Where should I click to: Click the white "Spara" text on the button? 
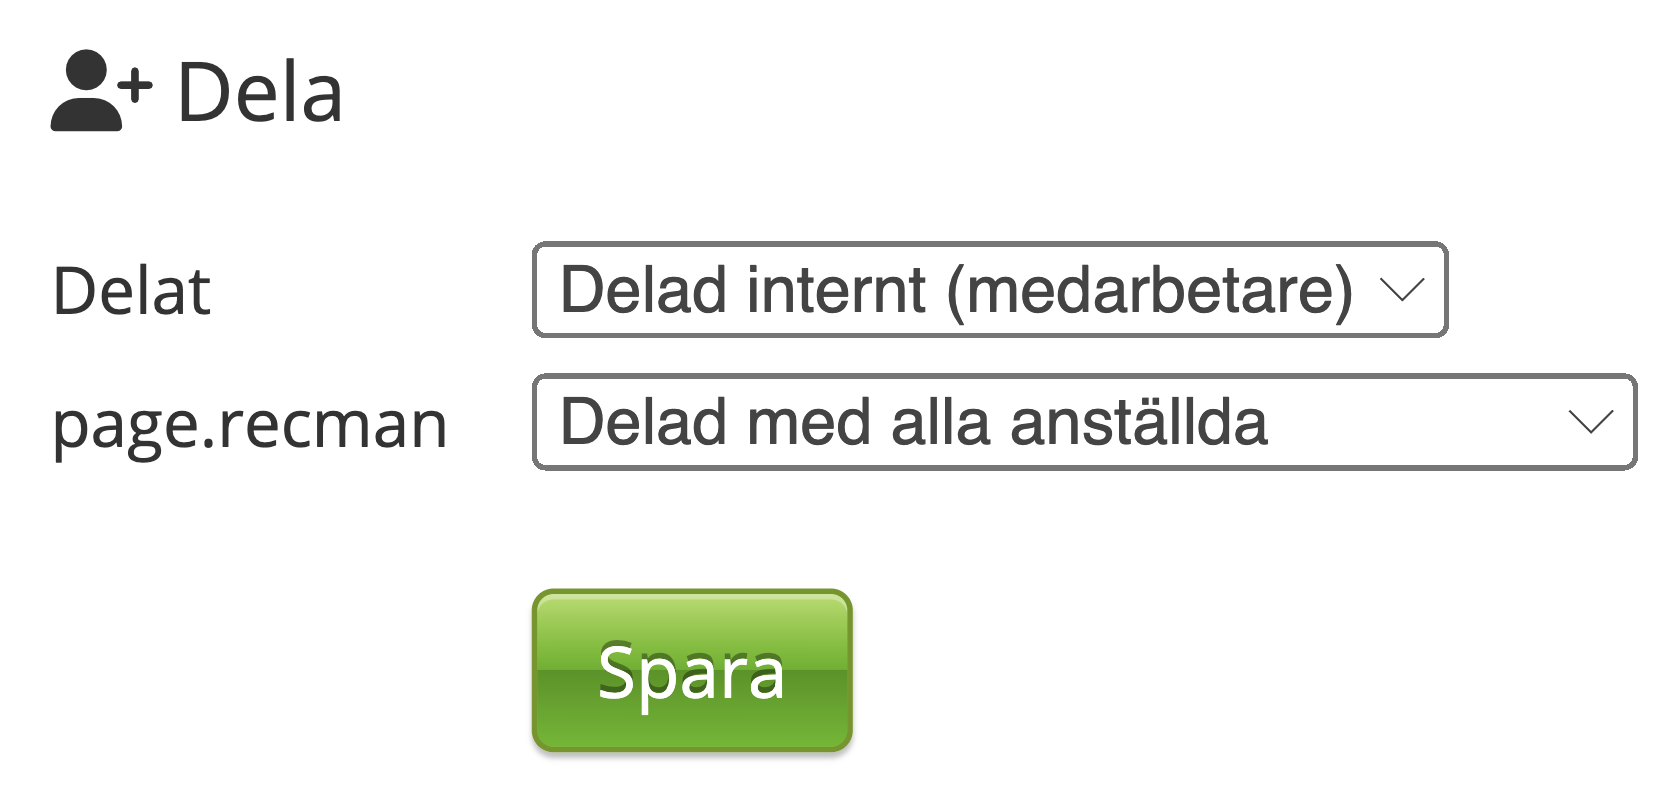[691, 672]
